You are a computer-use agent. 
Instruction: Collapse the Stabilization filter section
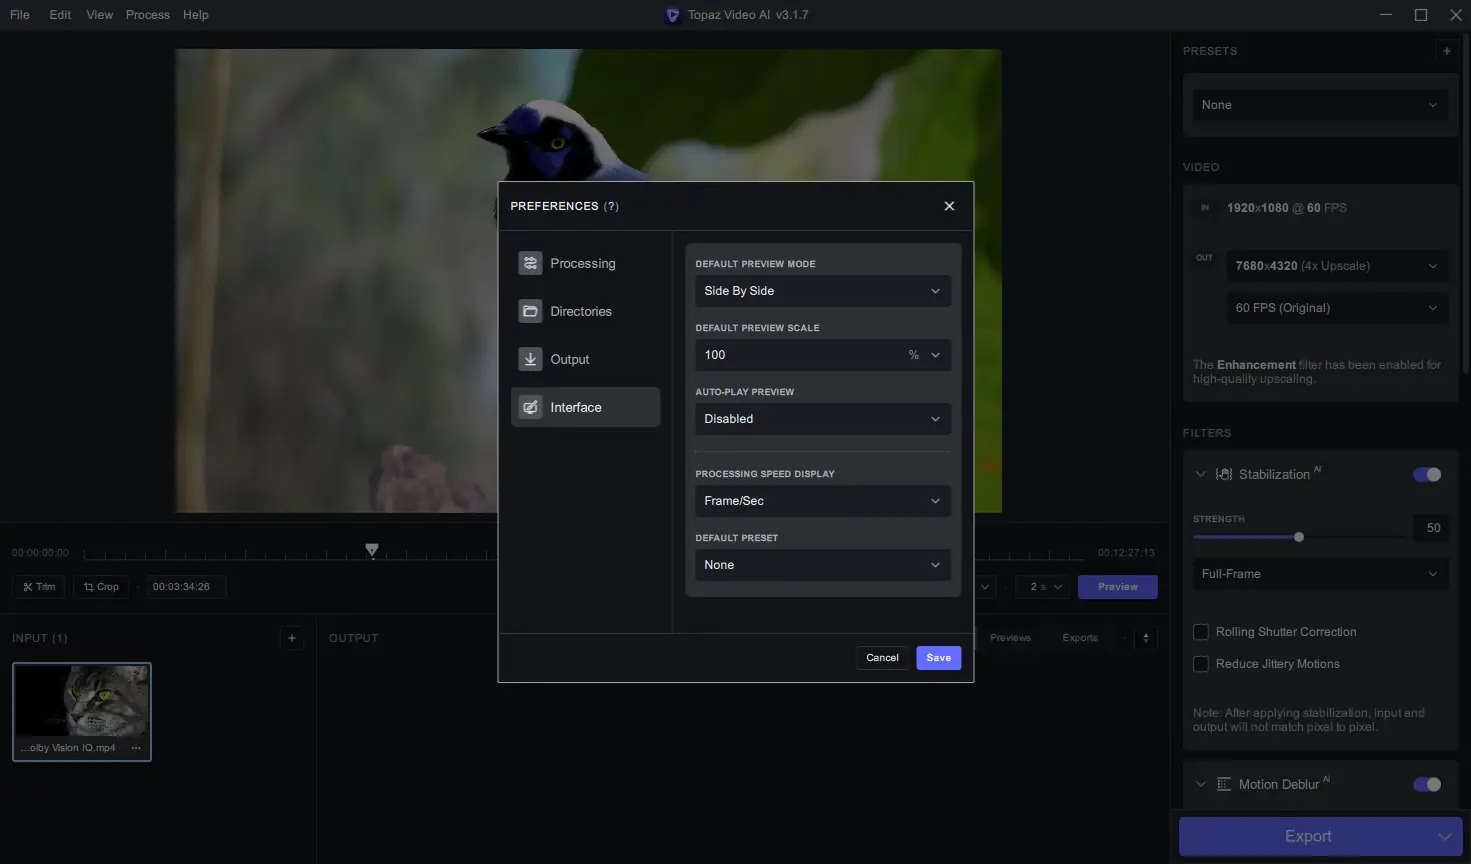pos(1201,474)
